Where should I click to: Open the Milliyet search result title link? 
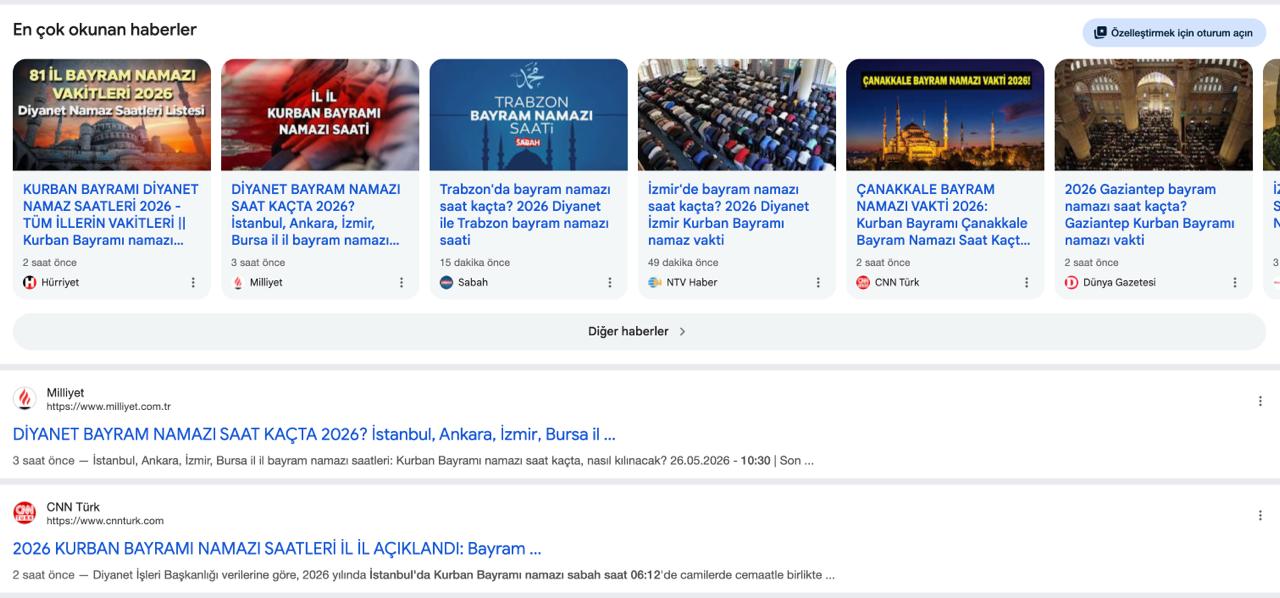tap(314, 435)
